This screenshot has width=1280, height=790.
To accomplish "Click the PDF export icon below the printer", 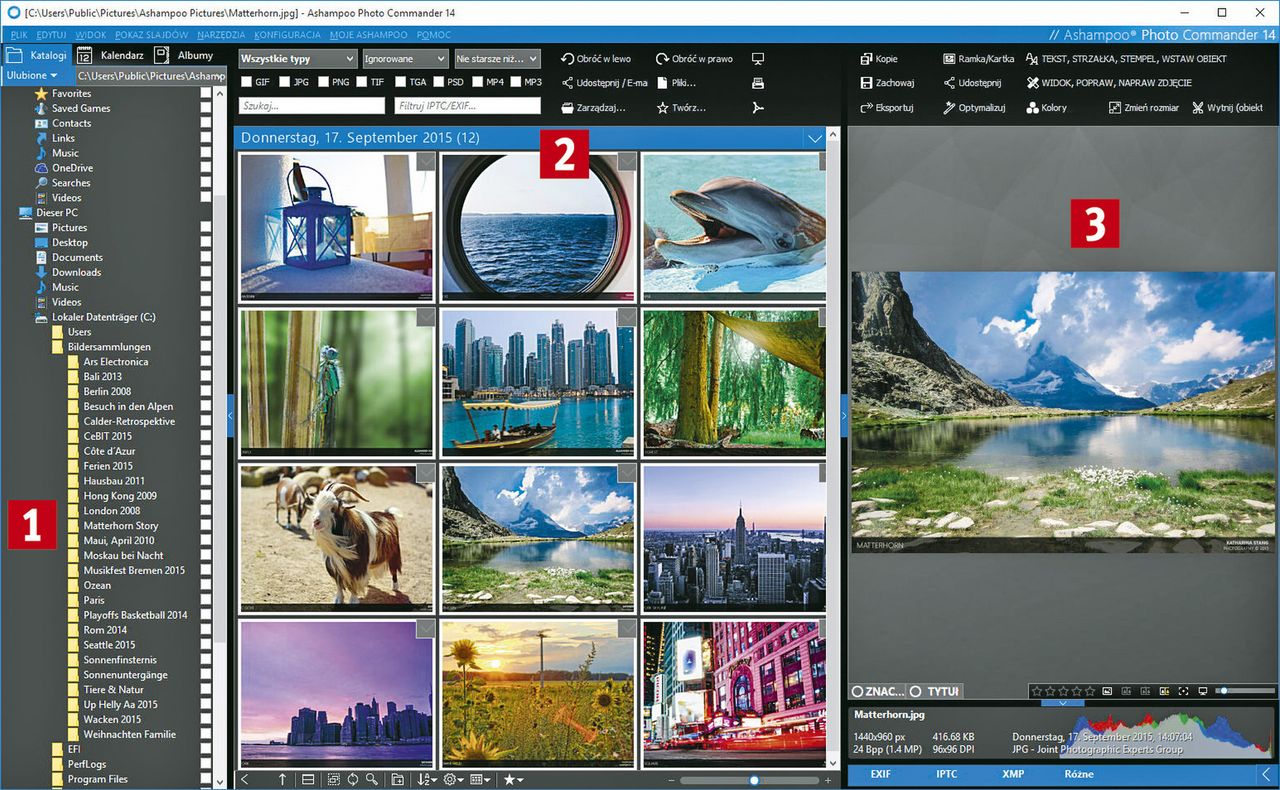I will pos(758,107).
